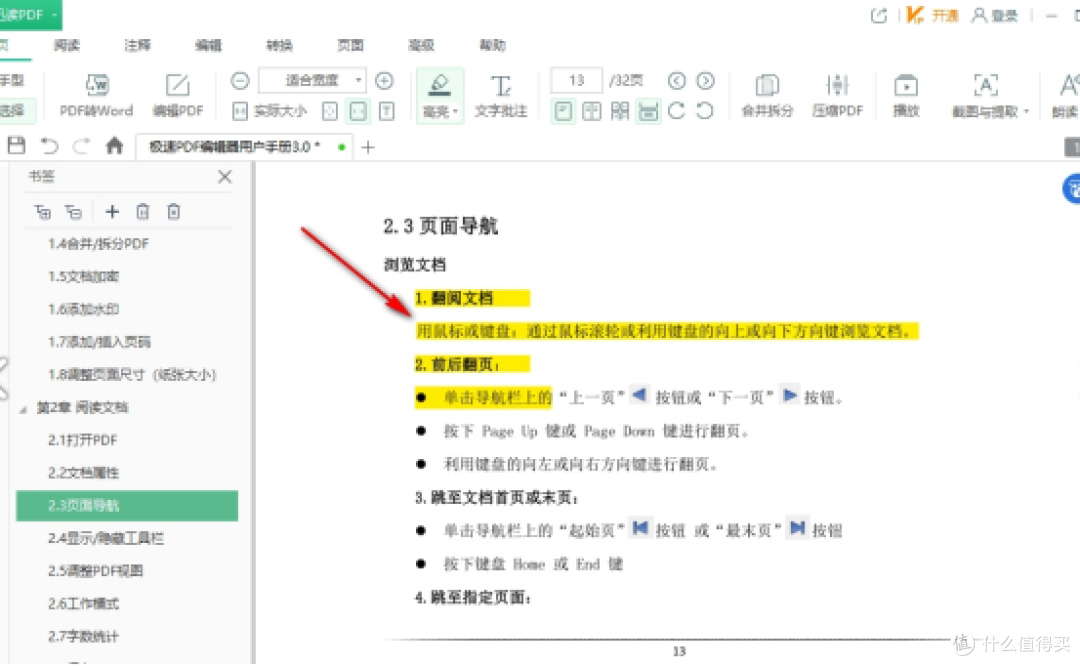Click the save disk icon
1080x666 pixels.
(x=17, y=145)
